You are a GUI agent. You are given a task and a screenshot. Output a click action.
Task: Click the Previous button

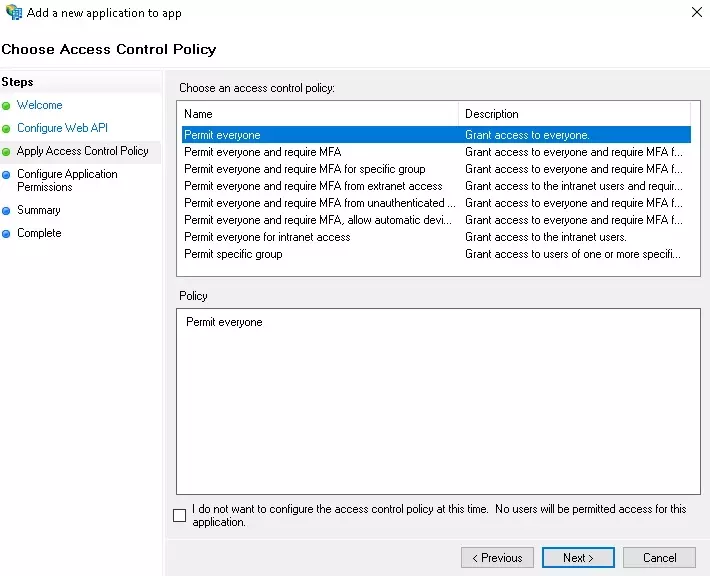click(497, 557)
